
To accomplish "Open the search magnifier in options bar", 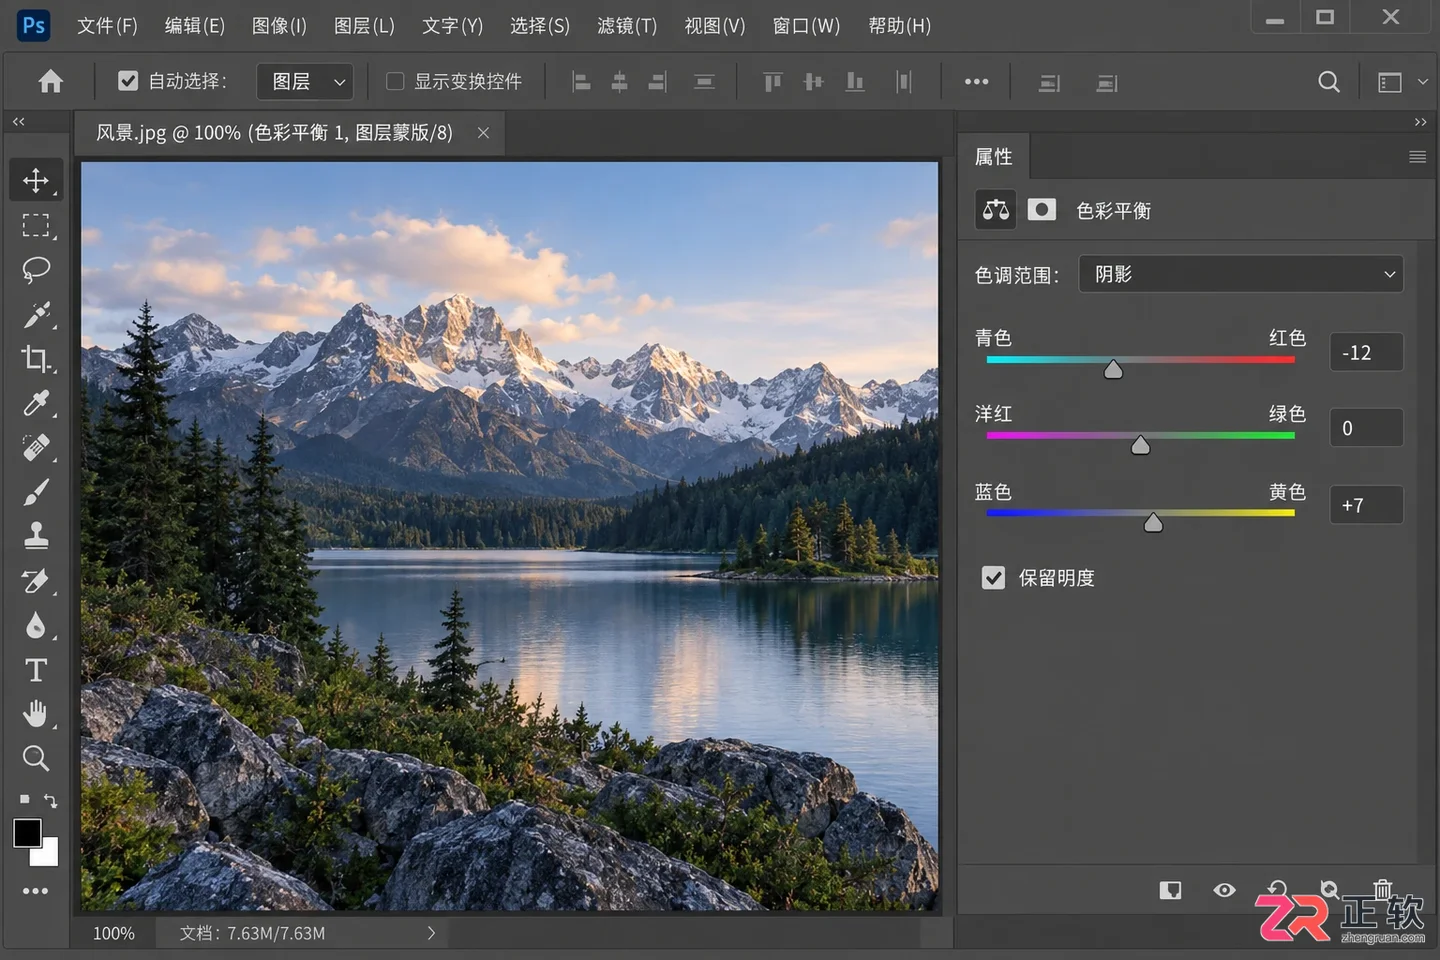I will 1328,82.
